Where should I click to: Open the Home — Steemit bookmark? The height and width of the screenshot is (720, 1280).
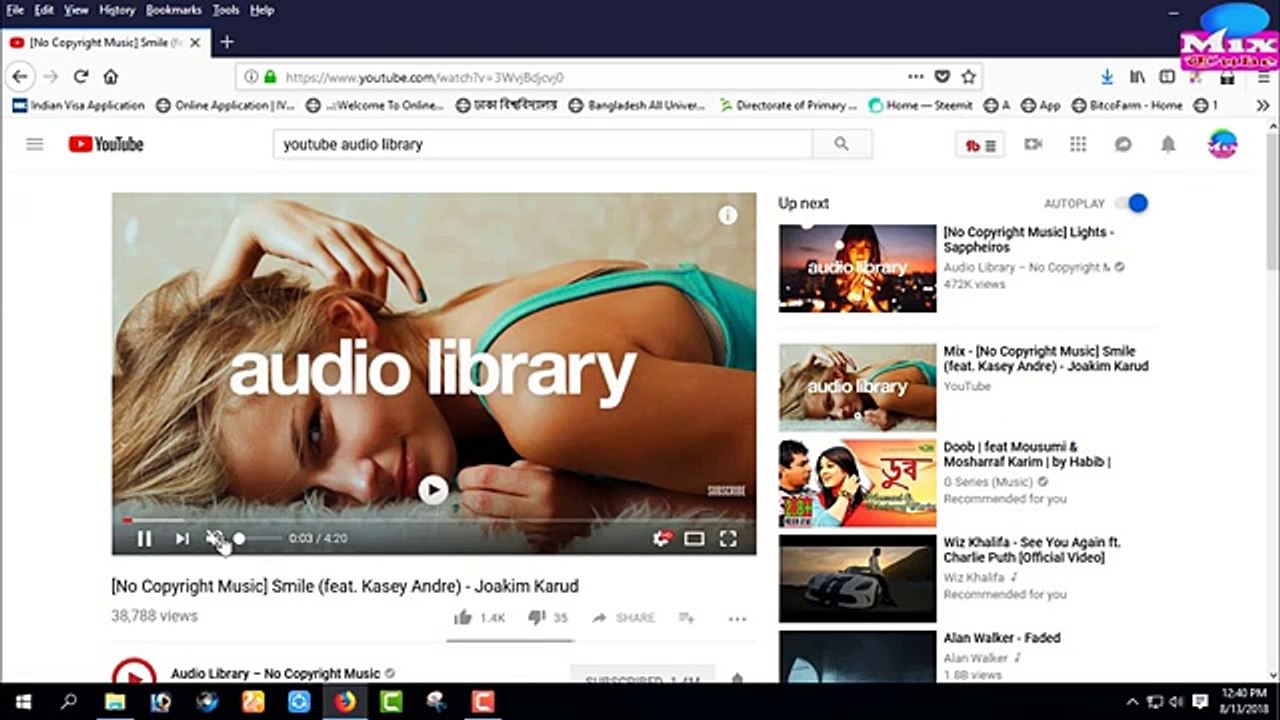922,105
